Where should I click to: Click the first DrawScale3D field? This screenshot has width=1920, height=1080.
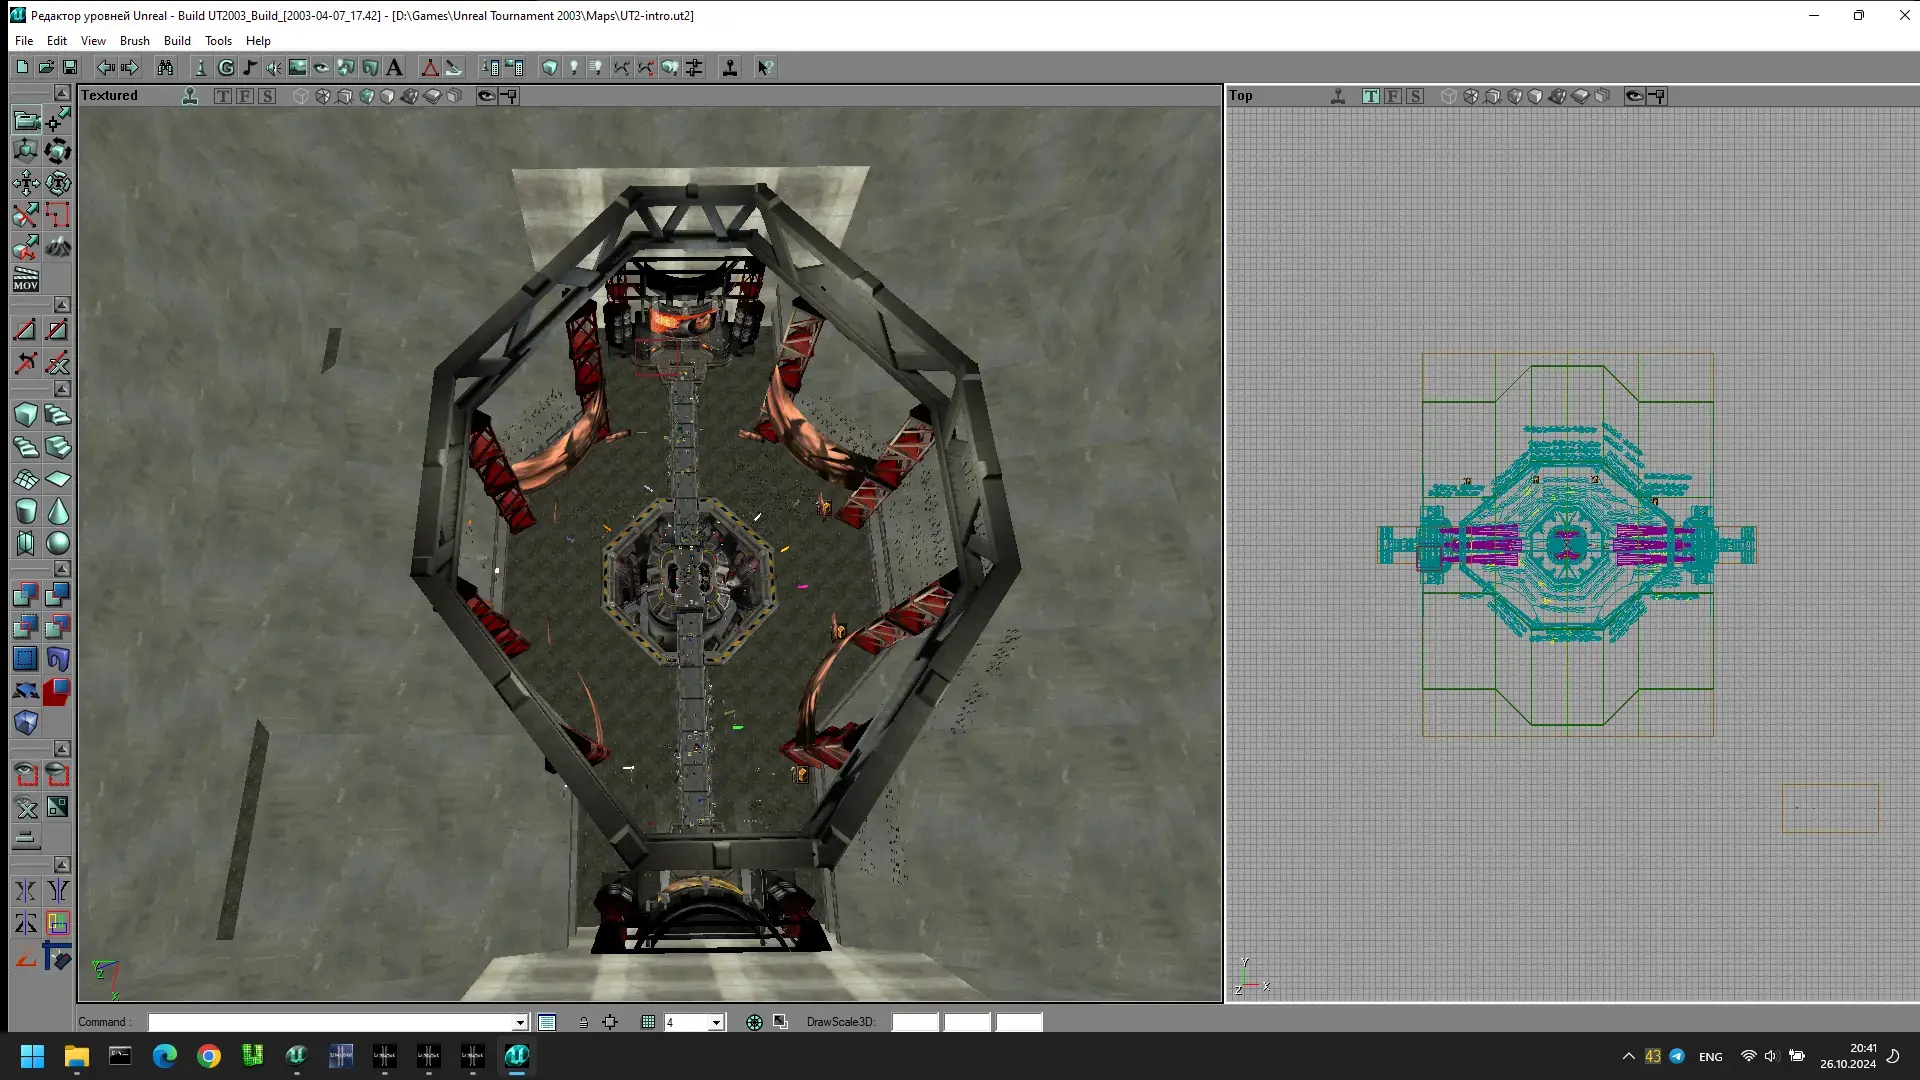[915, 1022]
